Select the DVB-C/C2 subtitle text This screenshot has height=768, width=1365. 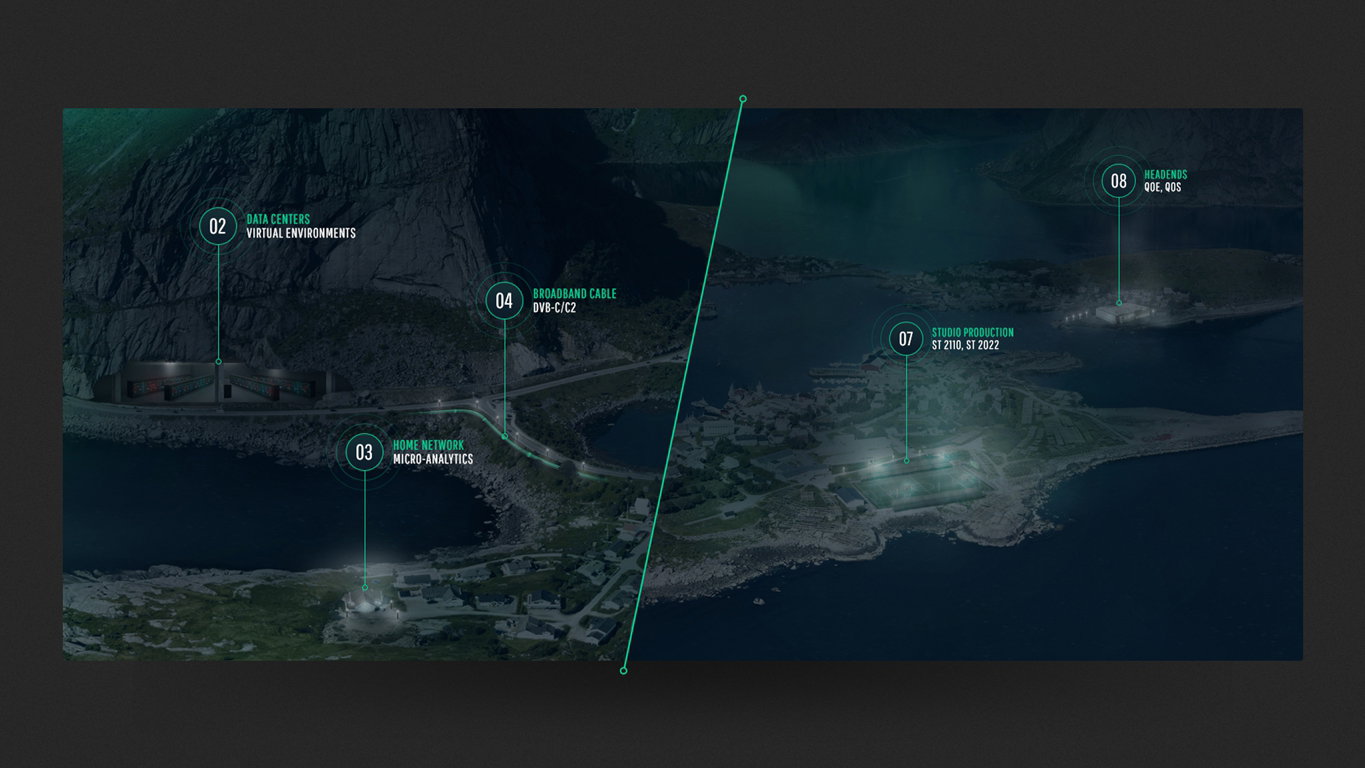(555, 308)
